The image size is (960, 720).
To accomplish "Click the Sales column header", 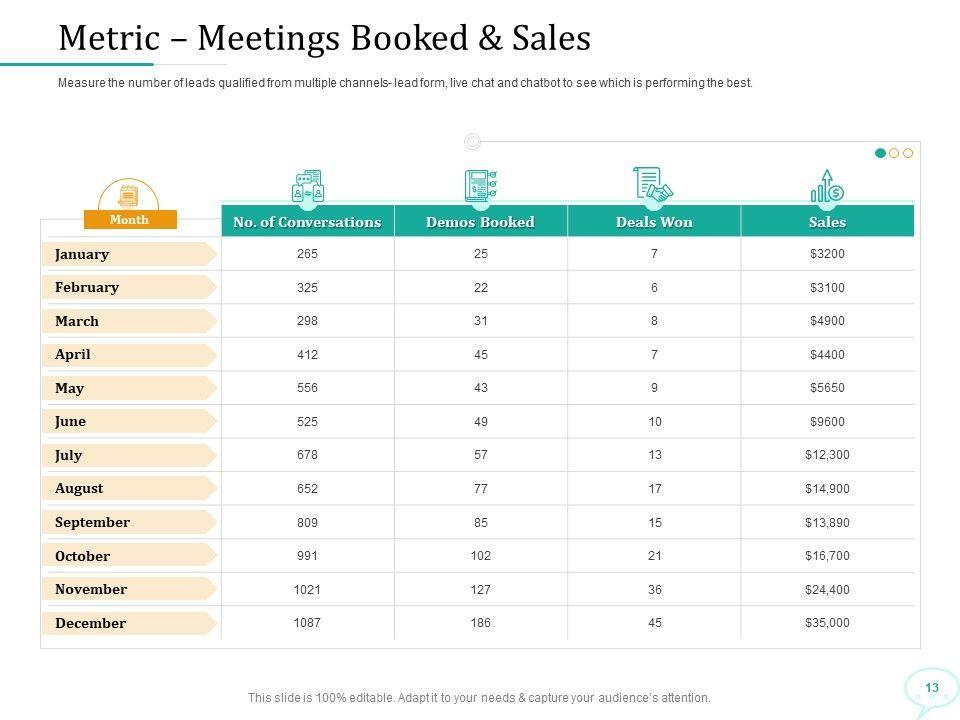I will pyautogui.click(x=827, y=222).
